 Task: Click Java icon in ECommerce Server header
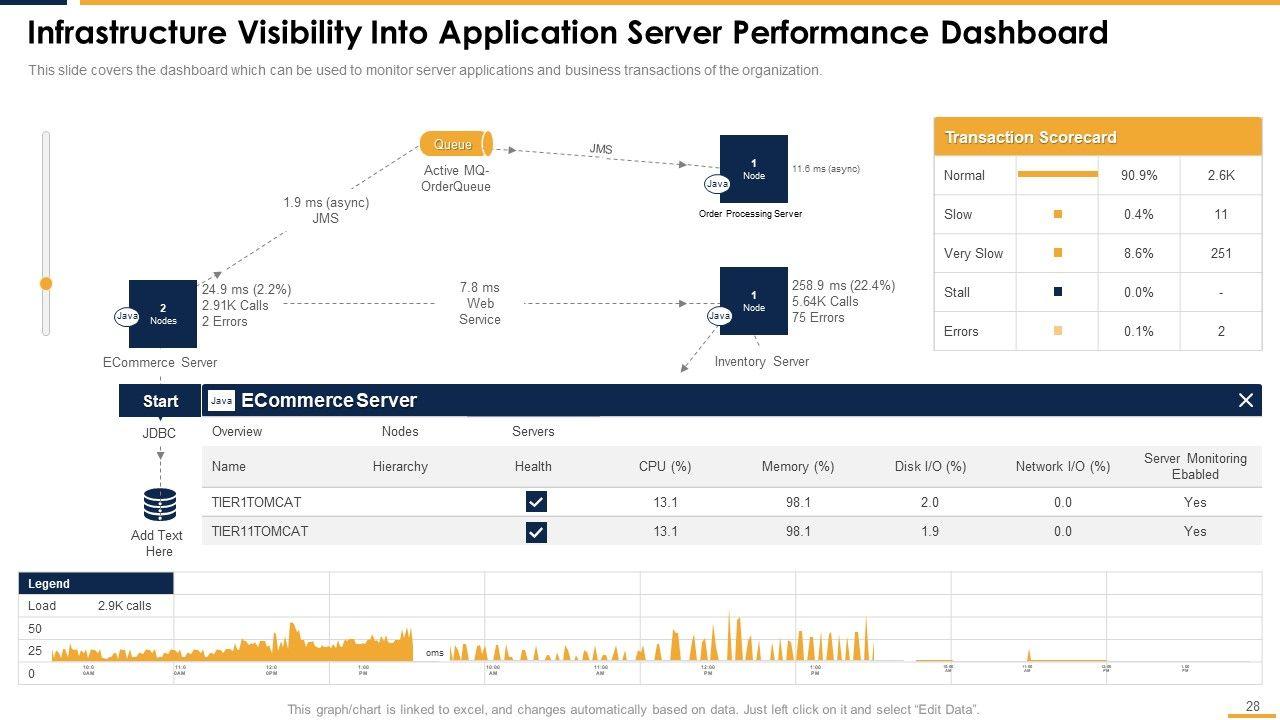click(221, 401)
